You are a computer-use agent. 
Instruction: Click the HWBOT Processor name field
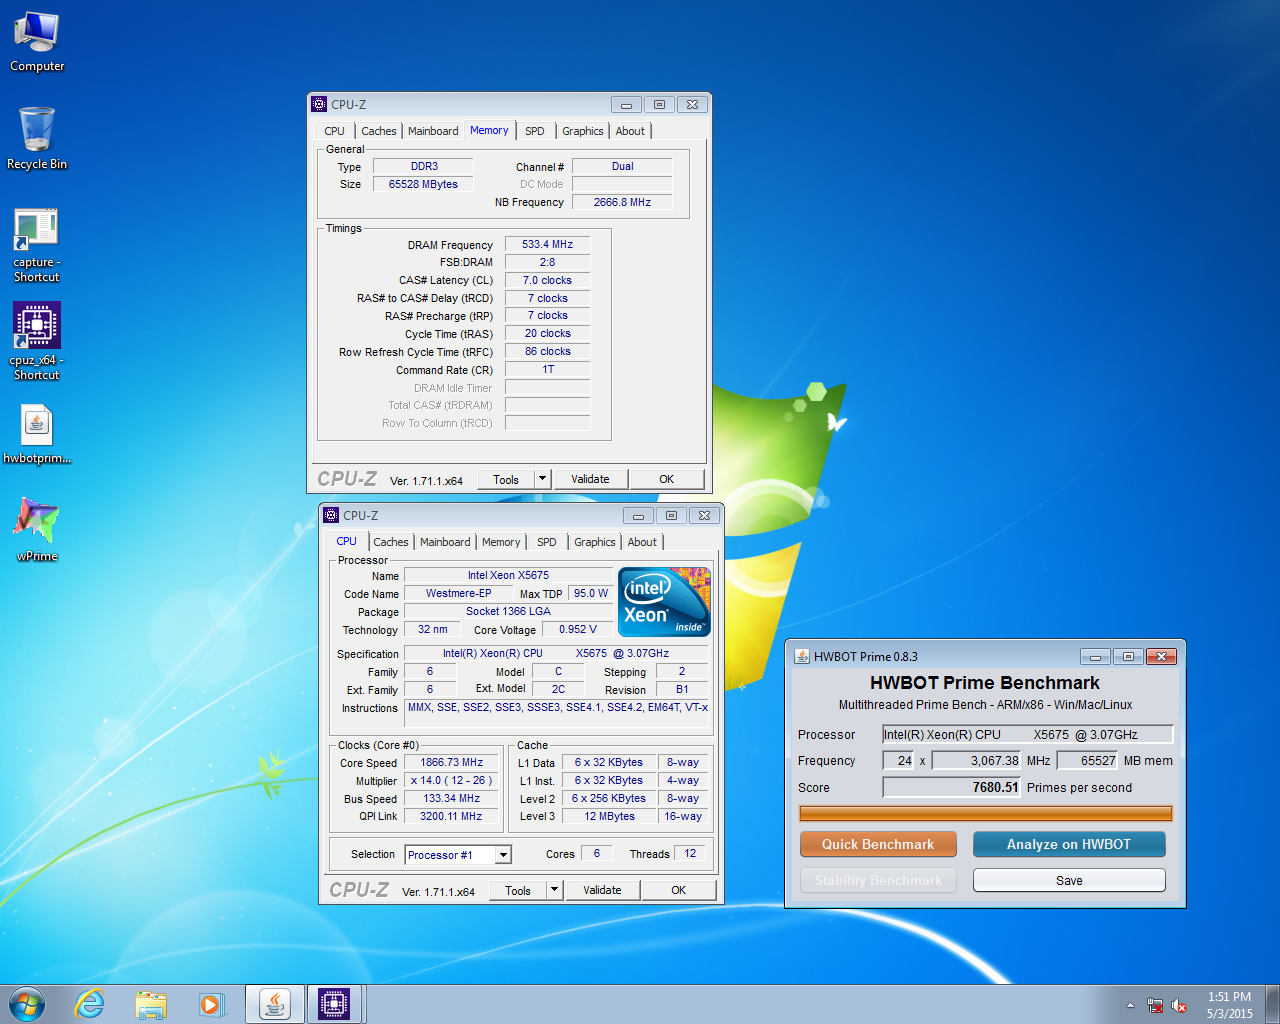(1027, 735)
